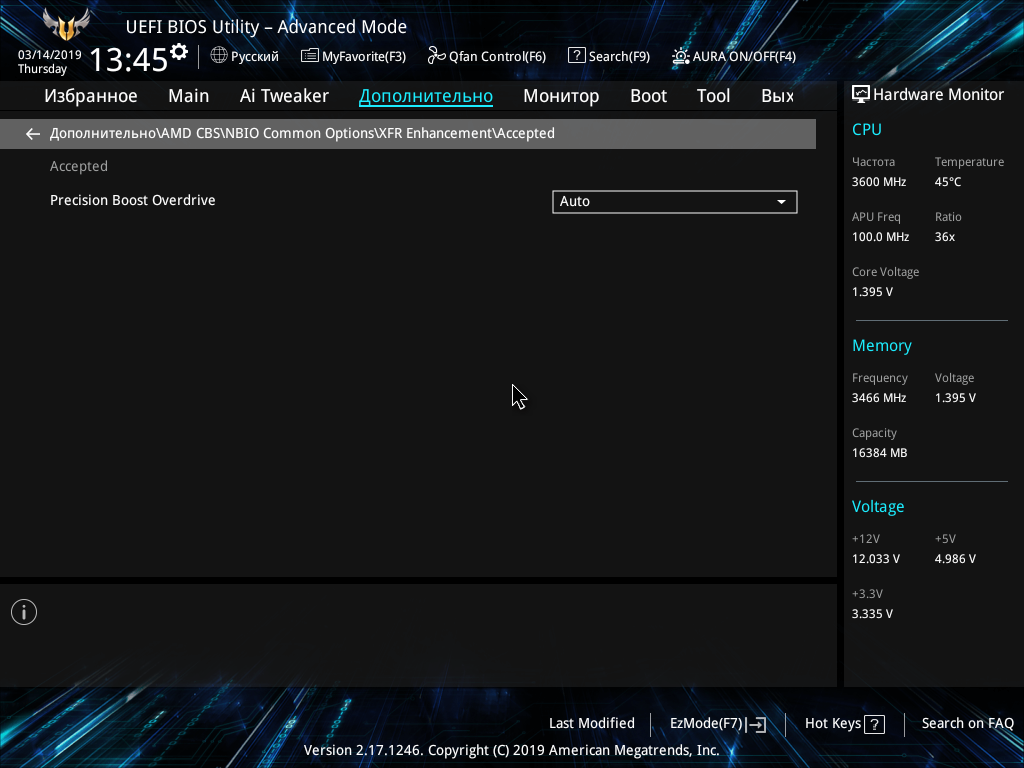Screen dimensions: 1024x768
Task: Click the Qfan Control fan icon
Action: click(x=436, y=56)
